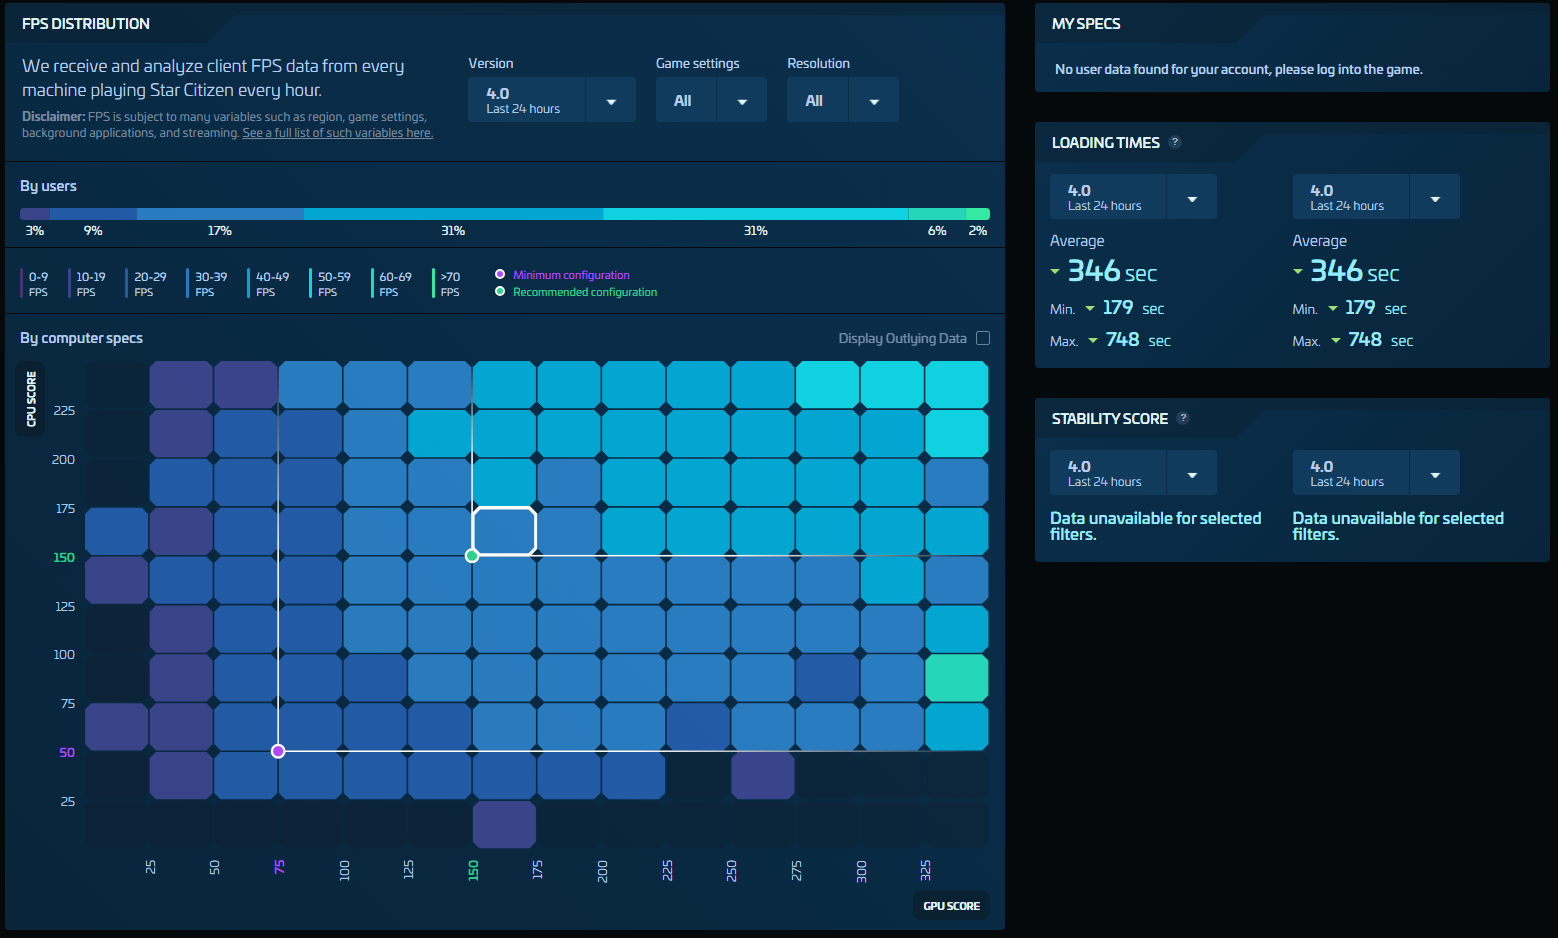Expand the Game settings dropdown
This screenshot has height=938, width=1558.
point(742,101)
